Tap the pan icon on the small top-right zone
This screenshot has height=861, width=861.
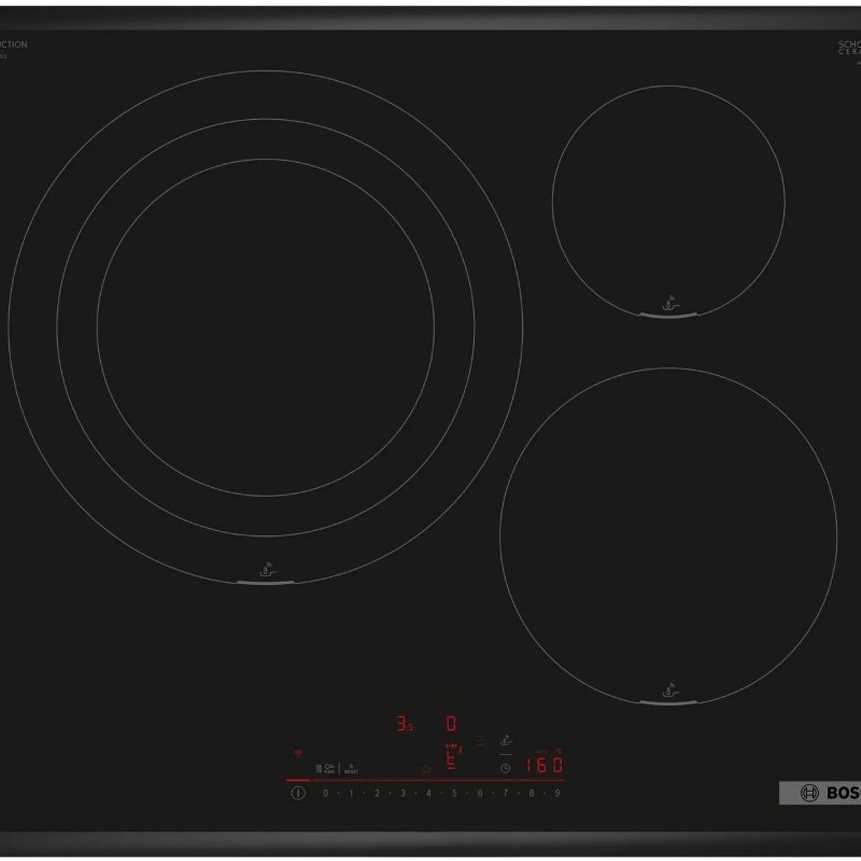click(x=671, y=302)
